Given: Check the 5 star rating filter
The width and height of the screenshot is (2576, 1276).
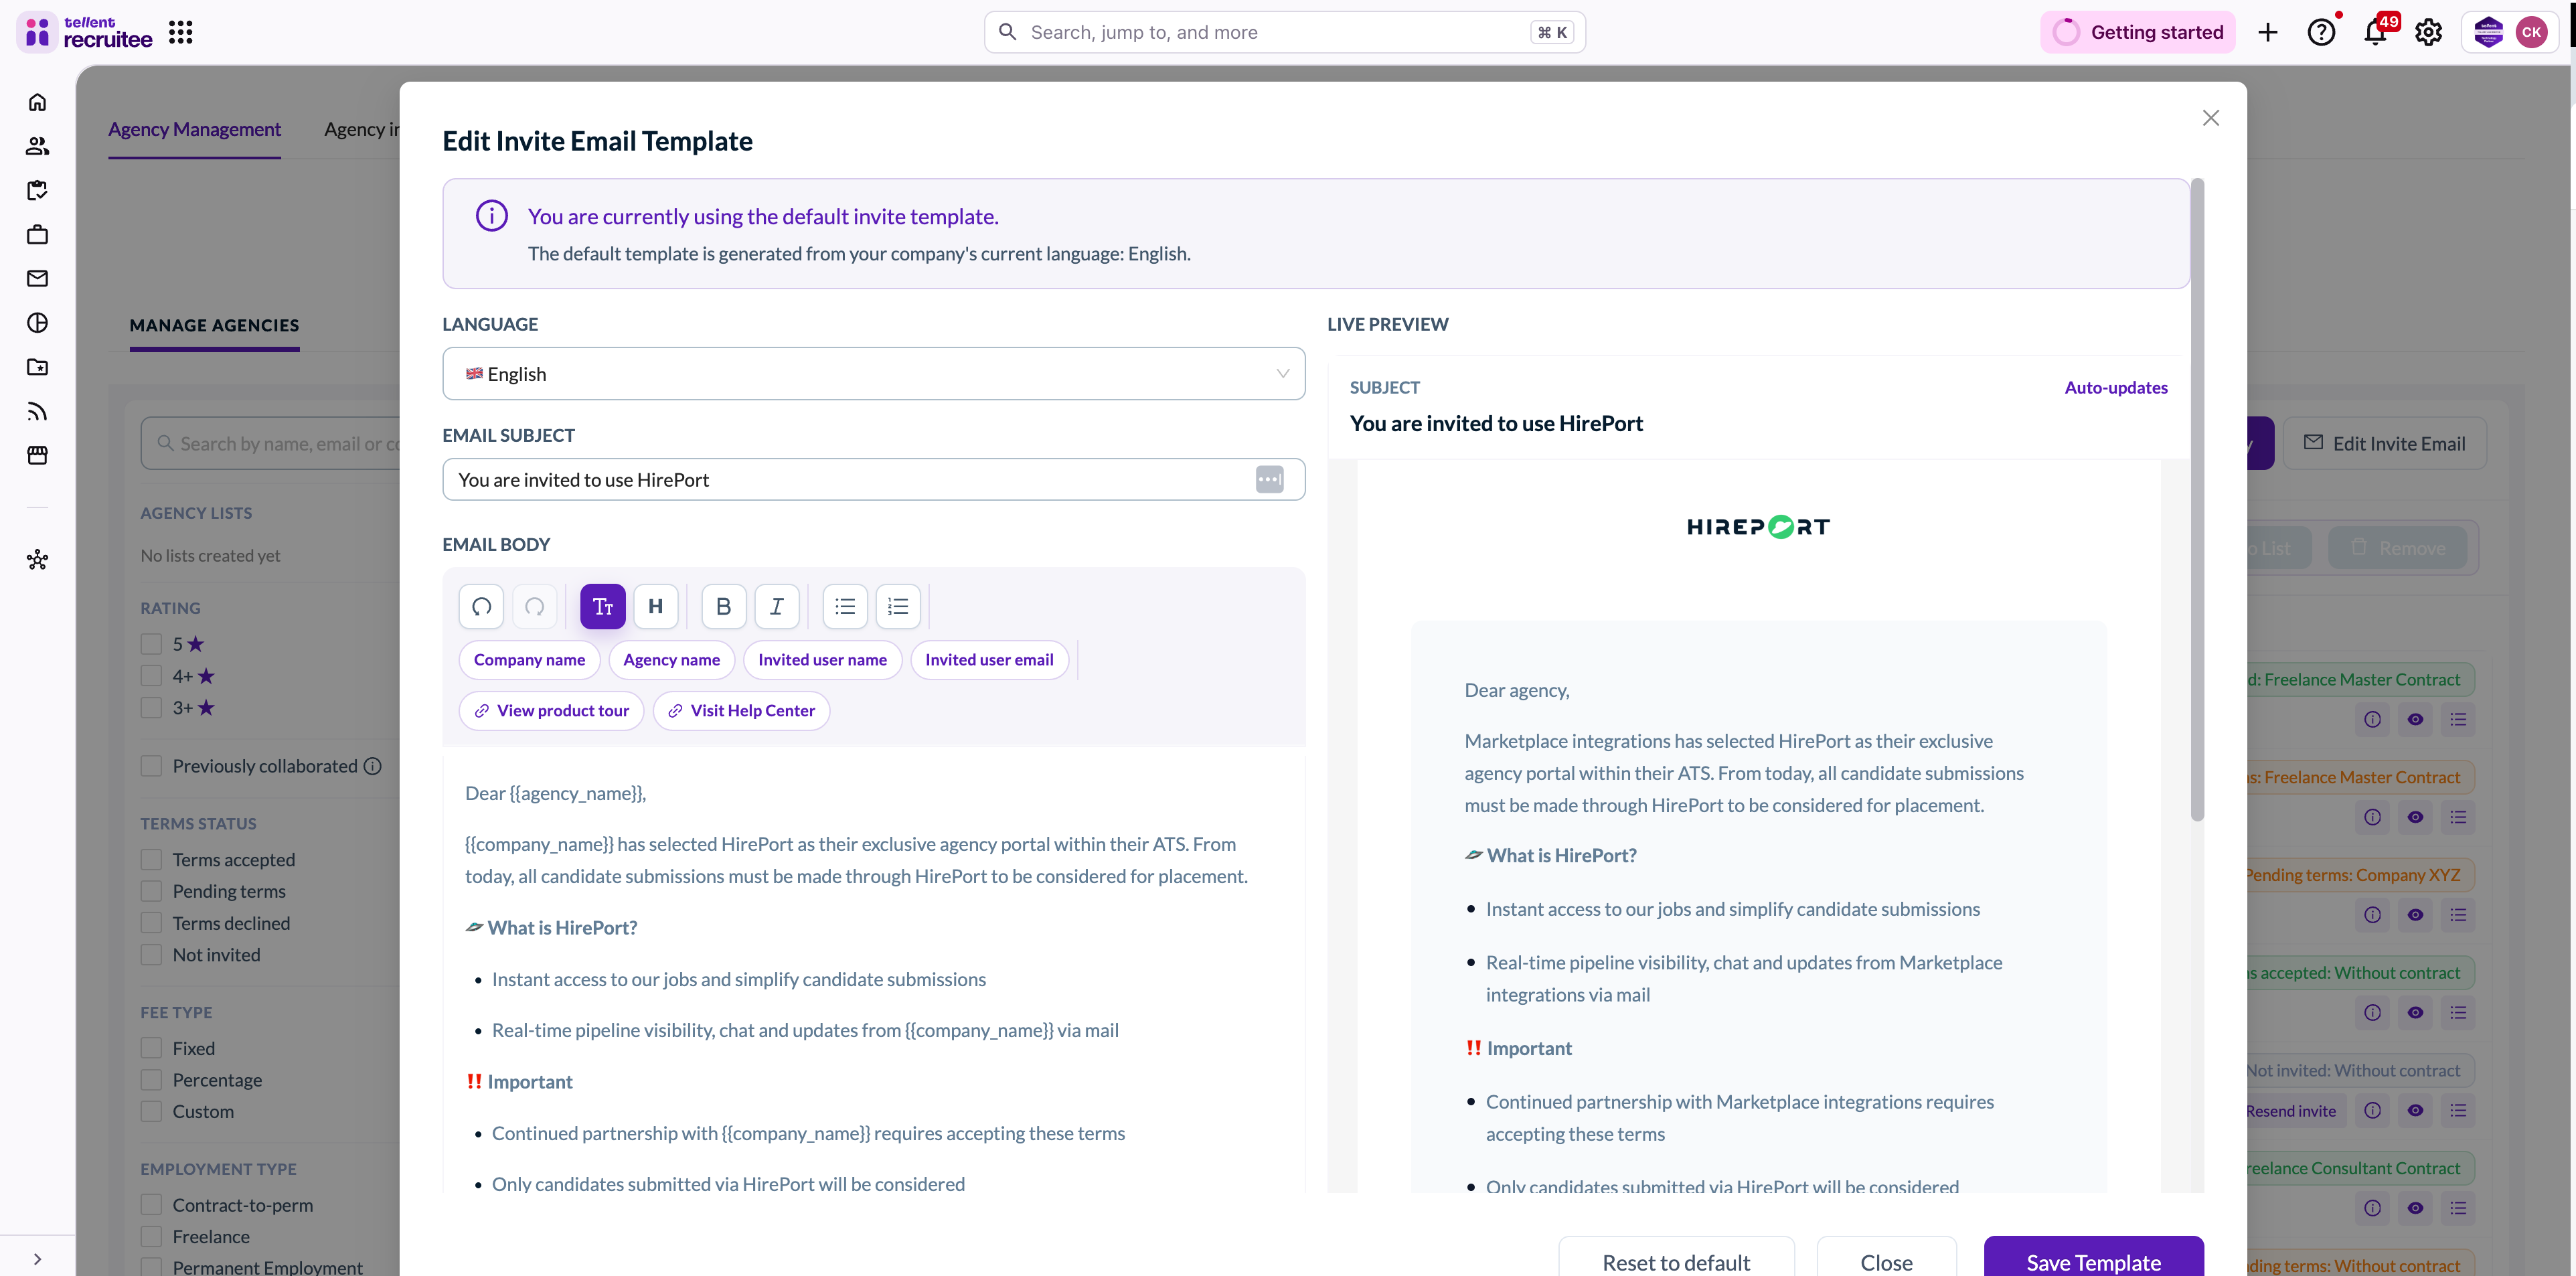Looking at the screenshot, I should pos(151,644).
